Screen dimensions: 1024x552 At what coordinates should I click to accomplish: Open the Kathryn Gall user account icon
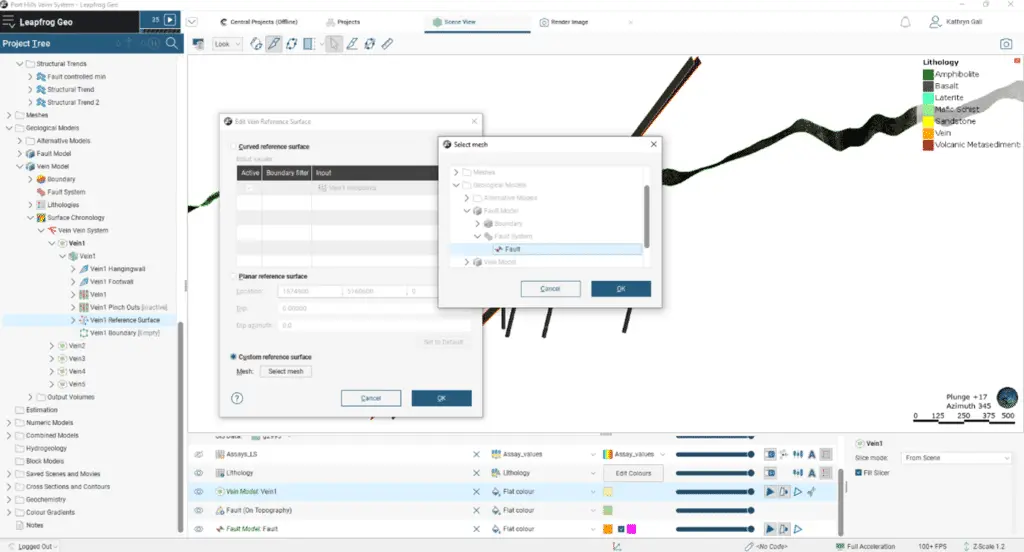coord(935,22)
